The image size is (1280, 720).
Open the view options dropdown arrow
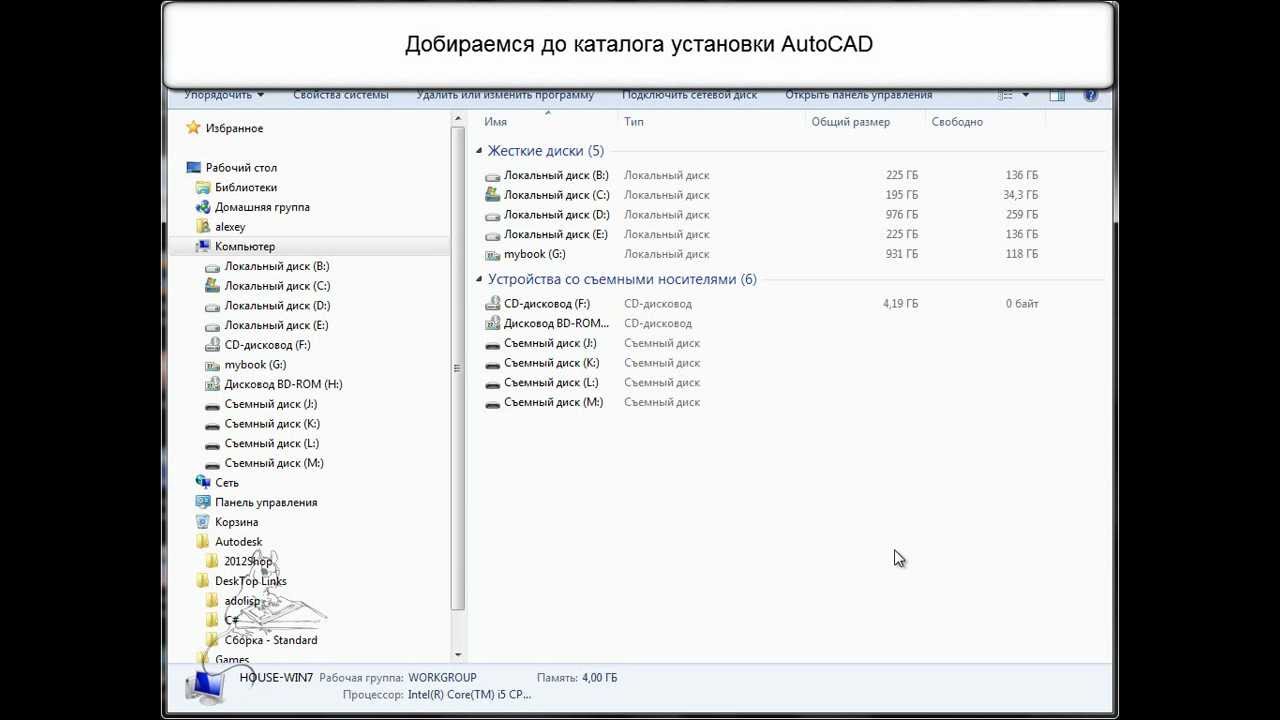1025,95
